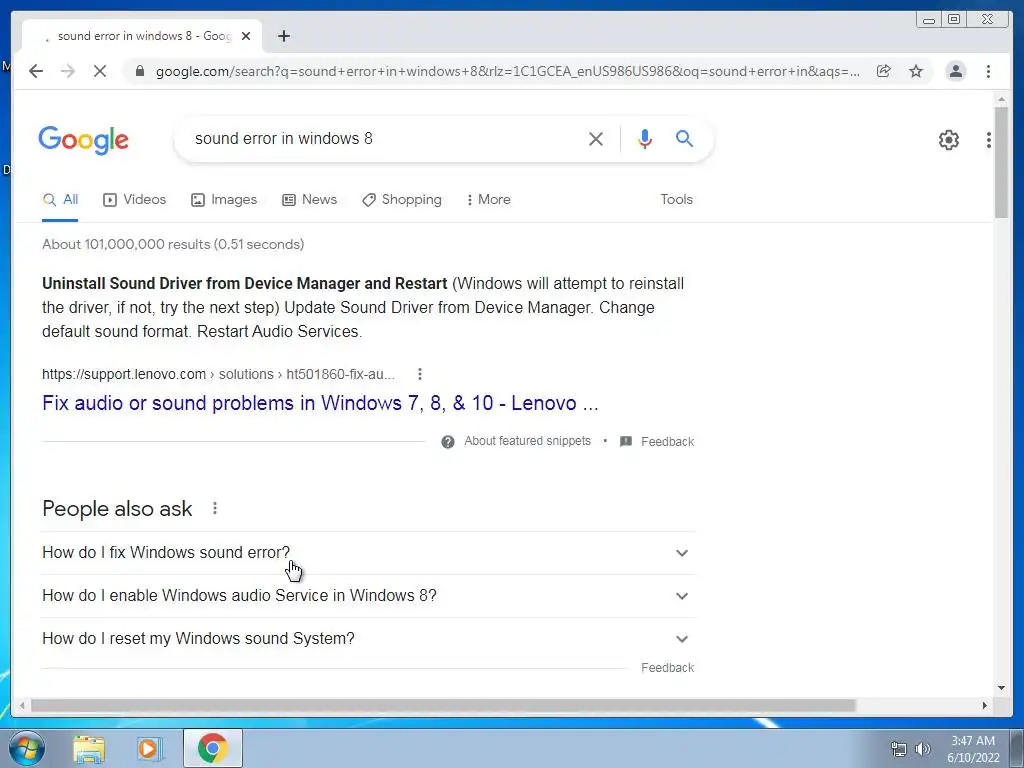This screenshot has height=768, width=1024.
Task: Click the vertical scrollbar thumb
Action: click(x=1001, y=163)
